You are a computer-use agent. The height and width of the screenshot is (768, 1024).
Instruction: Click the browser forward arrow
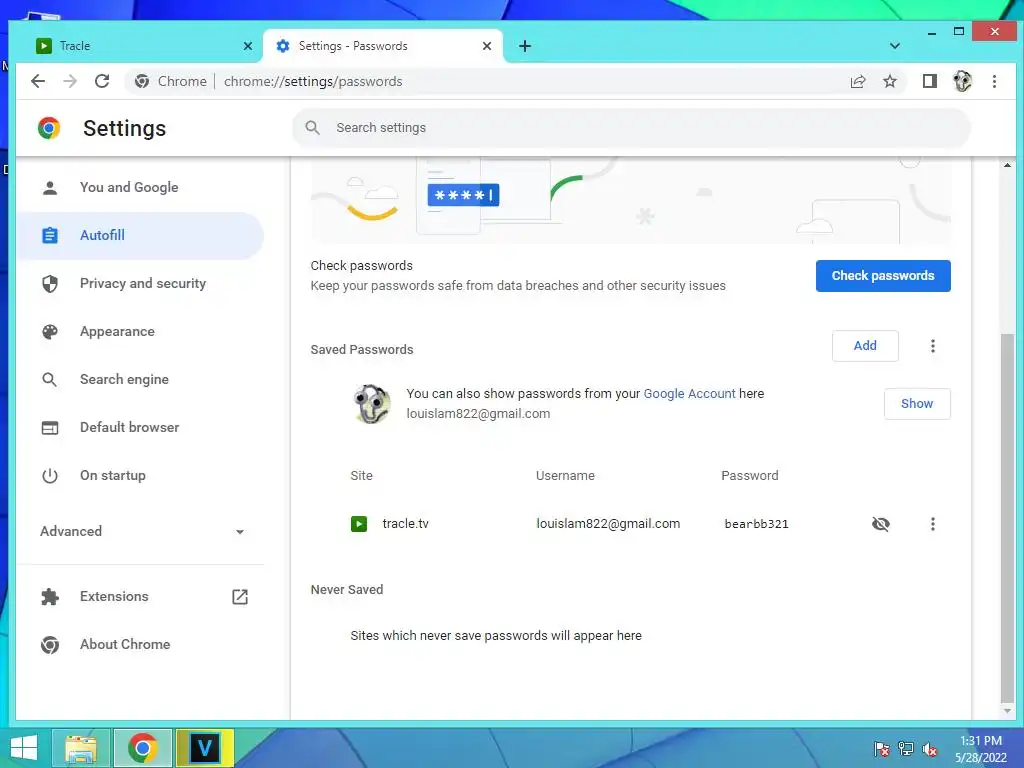[70, 81]
